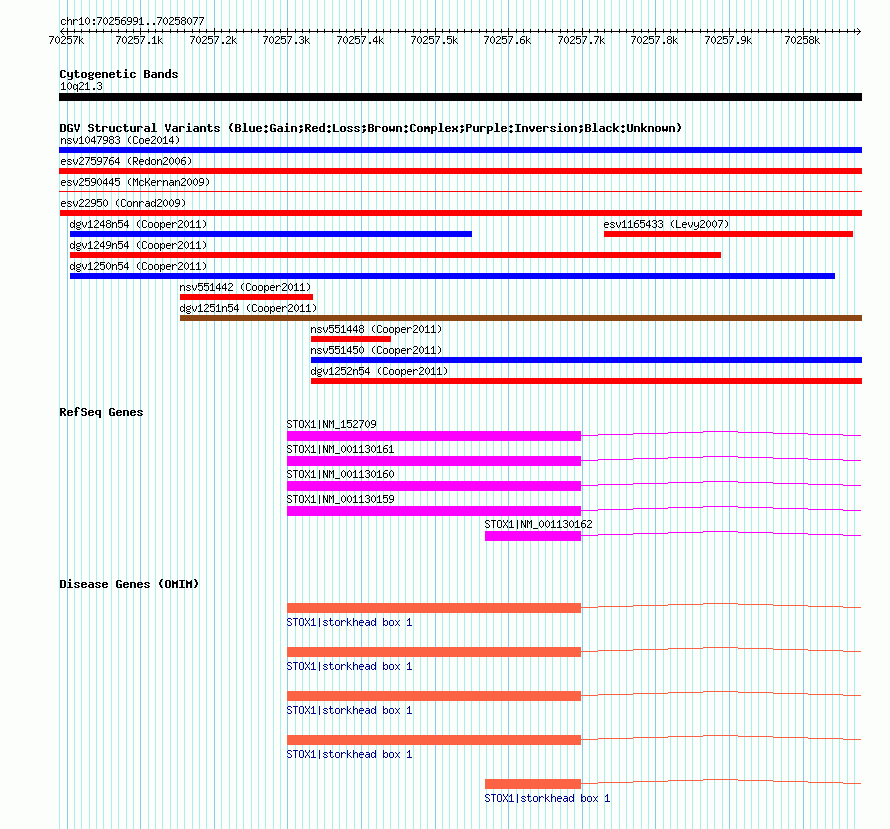
Task: Click the brown dgv1251n54 complex variant bar
Action: click(x=521, y=318)
